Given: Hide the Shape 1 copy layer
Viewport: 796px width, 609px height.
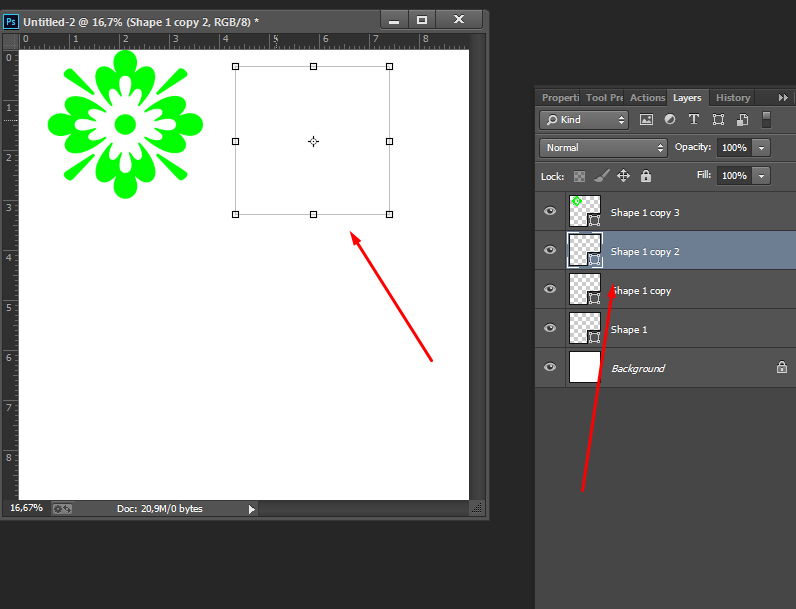Looking at the screenshot, I should click(550, 289).
